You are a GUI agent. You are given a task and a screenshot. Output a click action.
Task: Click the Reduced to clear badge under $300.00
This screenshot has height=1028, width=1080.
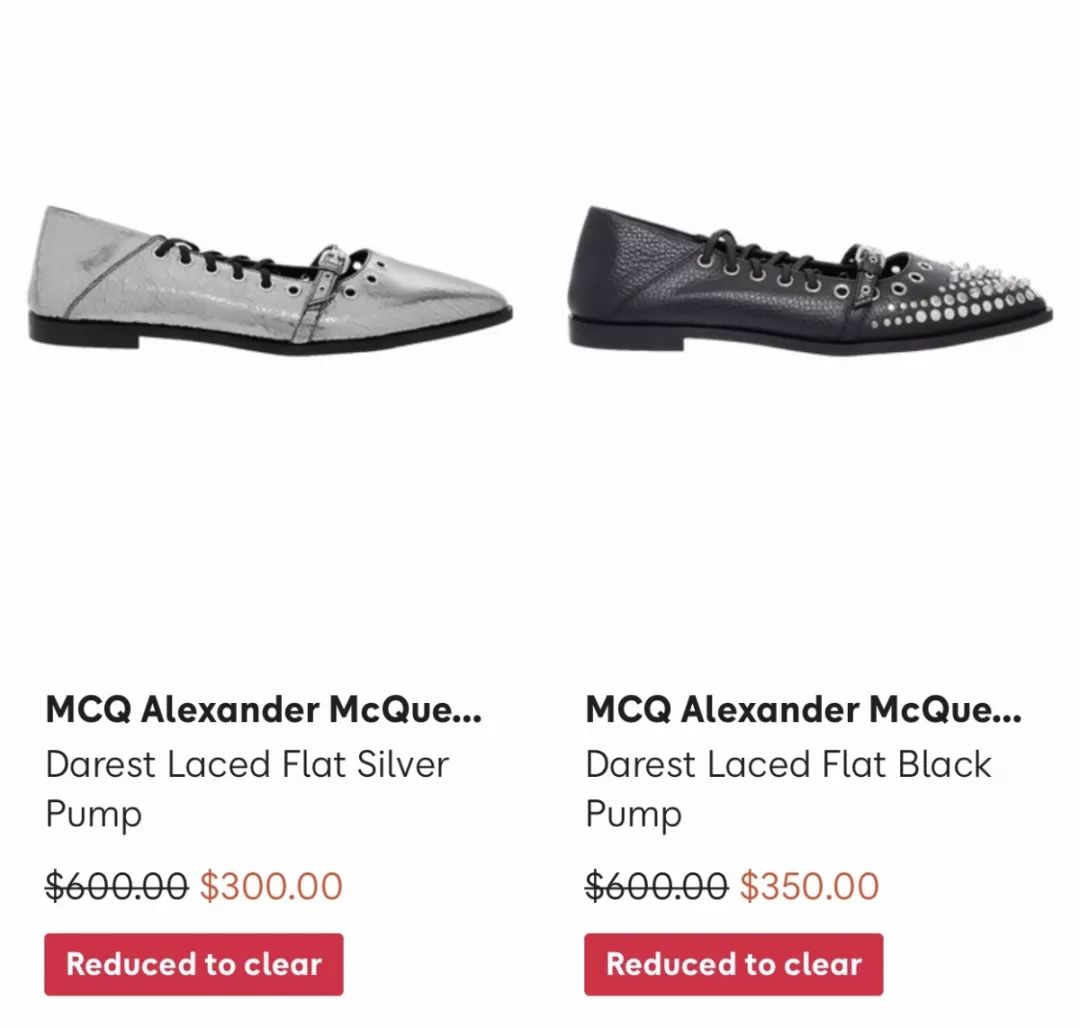(194, 964)
